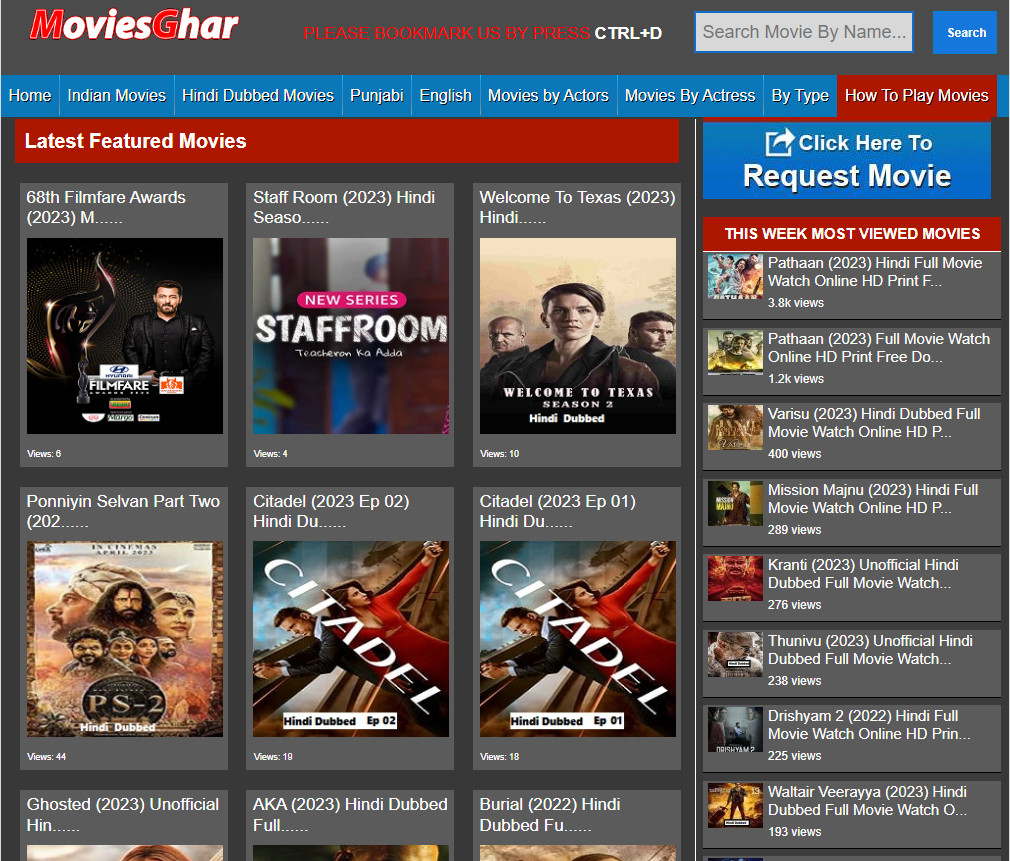
Task: Click the Mission Majnu sidebar thumbnail
Action: 735,503
